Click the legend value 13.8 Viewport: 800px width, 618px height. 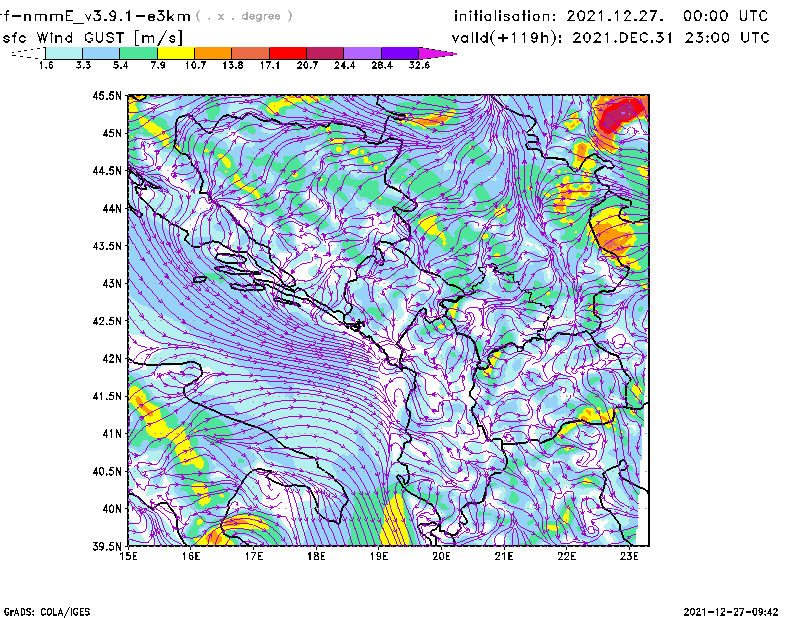pyautogui.click(x=233, y=65)
